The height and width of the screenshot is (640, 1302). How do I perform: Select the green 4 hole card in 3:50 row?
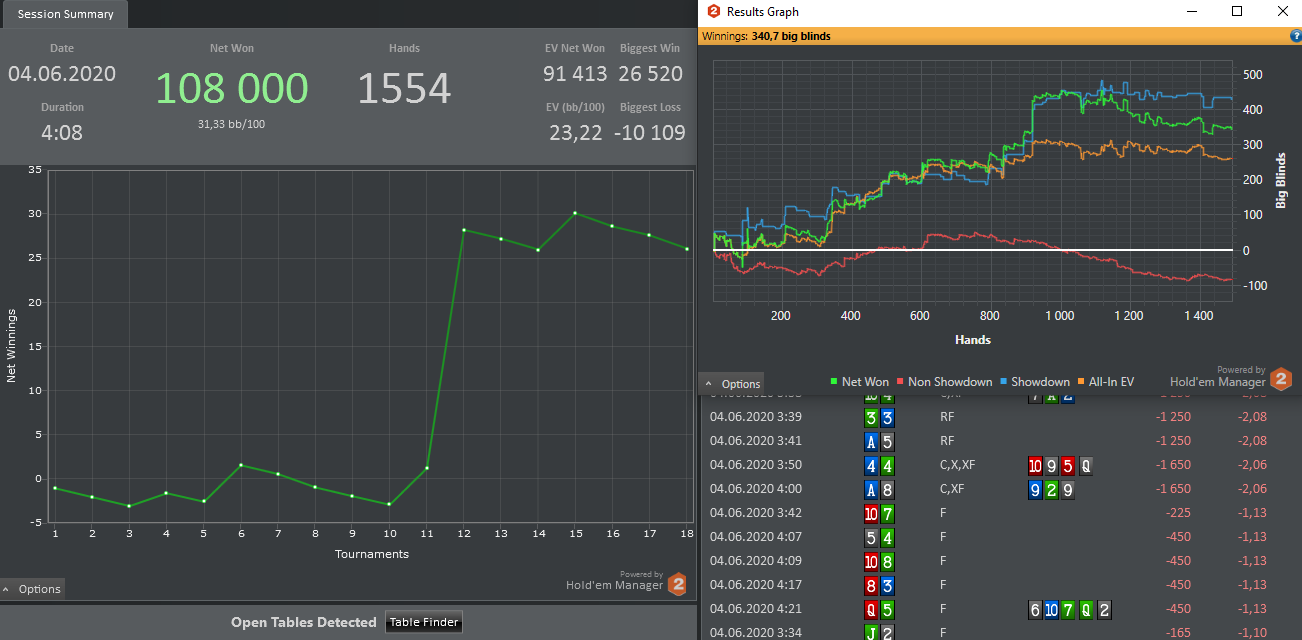[886, 465]
